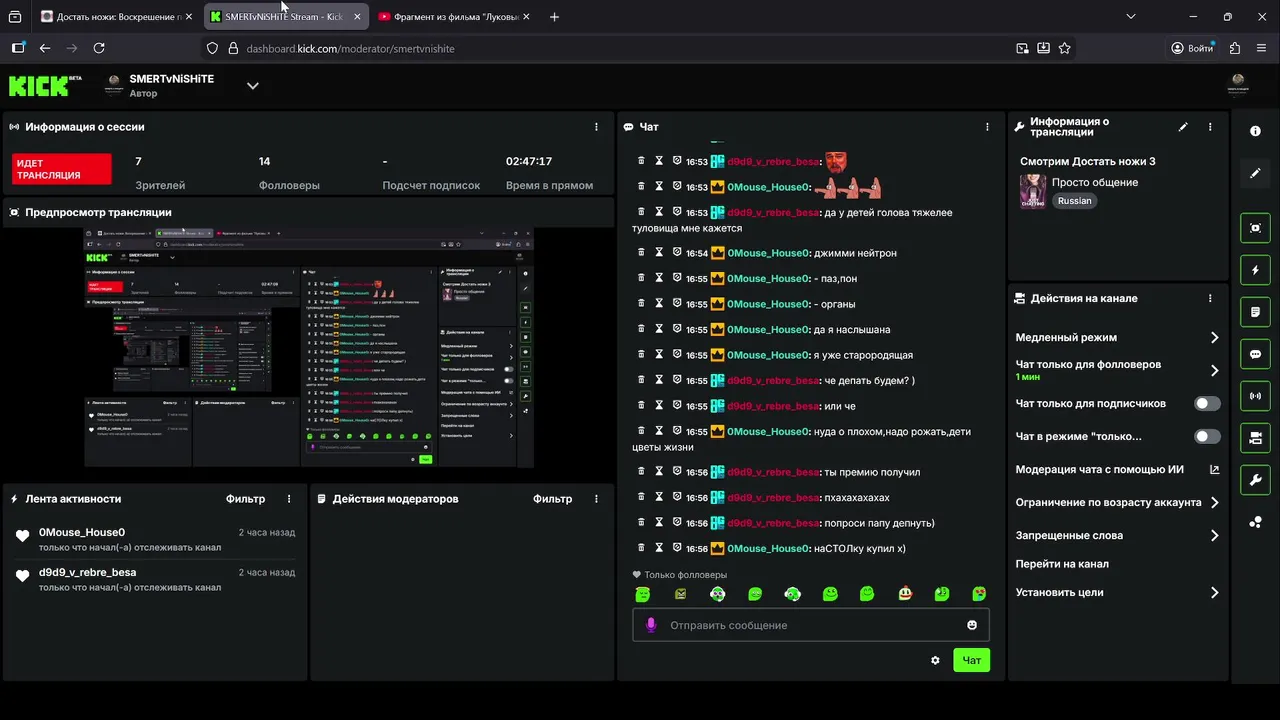1280x720 pixels.
Task: Insert the first green emote with halo
Action: coord(643,594)
